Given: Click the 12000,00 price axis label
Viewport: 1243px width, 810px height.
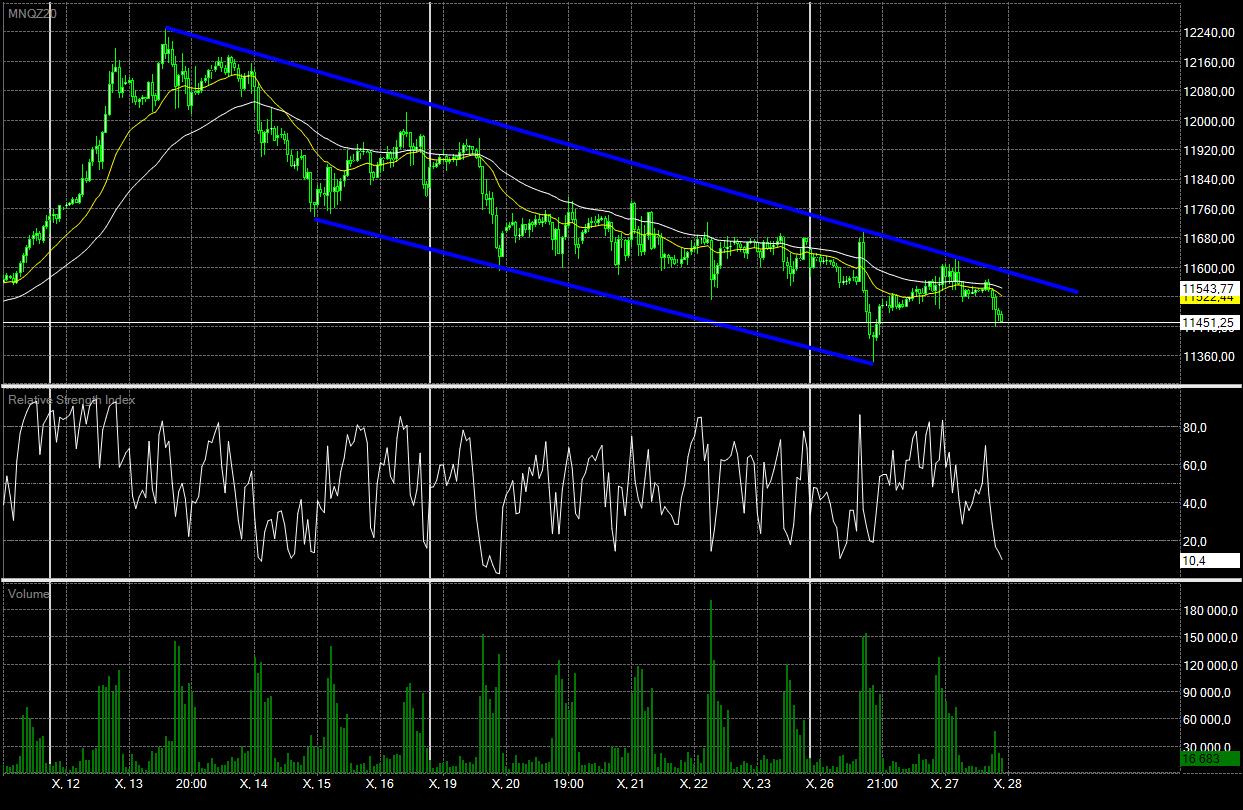Looking at the screenshot, I should 1207,122.
